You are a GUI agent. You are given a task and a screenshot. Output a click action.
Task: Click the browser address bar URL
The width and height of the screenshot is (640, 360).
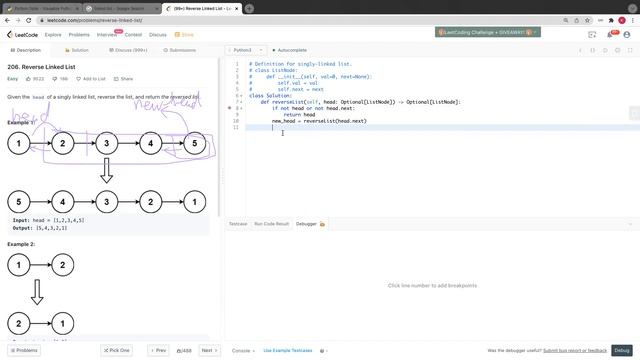pyautogui.click(x=94, y=20)
